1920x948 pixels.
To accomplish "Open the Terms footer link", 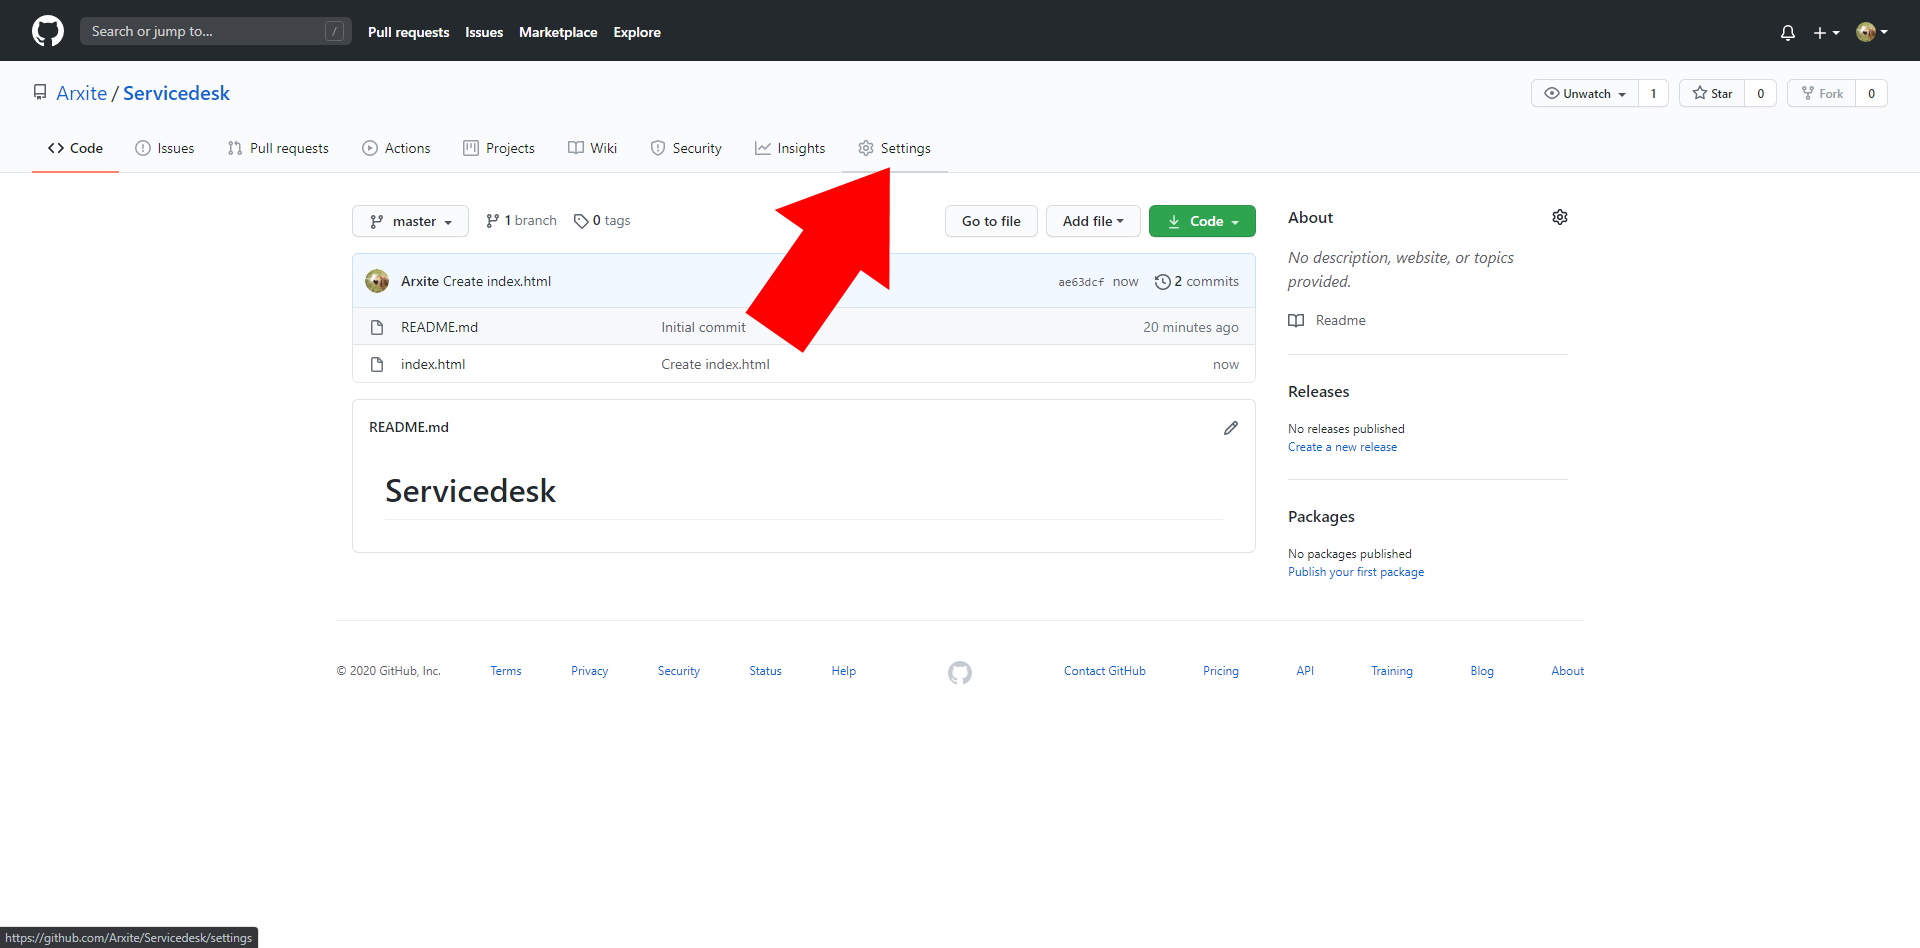I will tap(506, 671).
